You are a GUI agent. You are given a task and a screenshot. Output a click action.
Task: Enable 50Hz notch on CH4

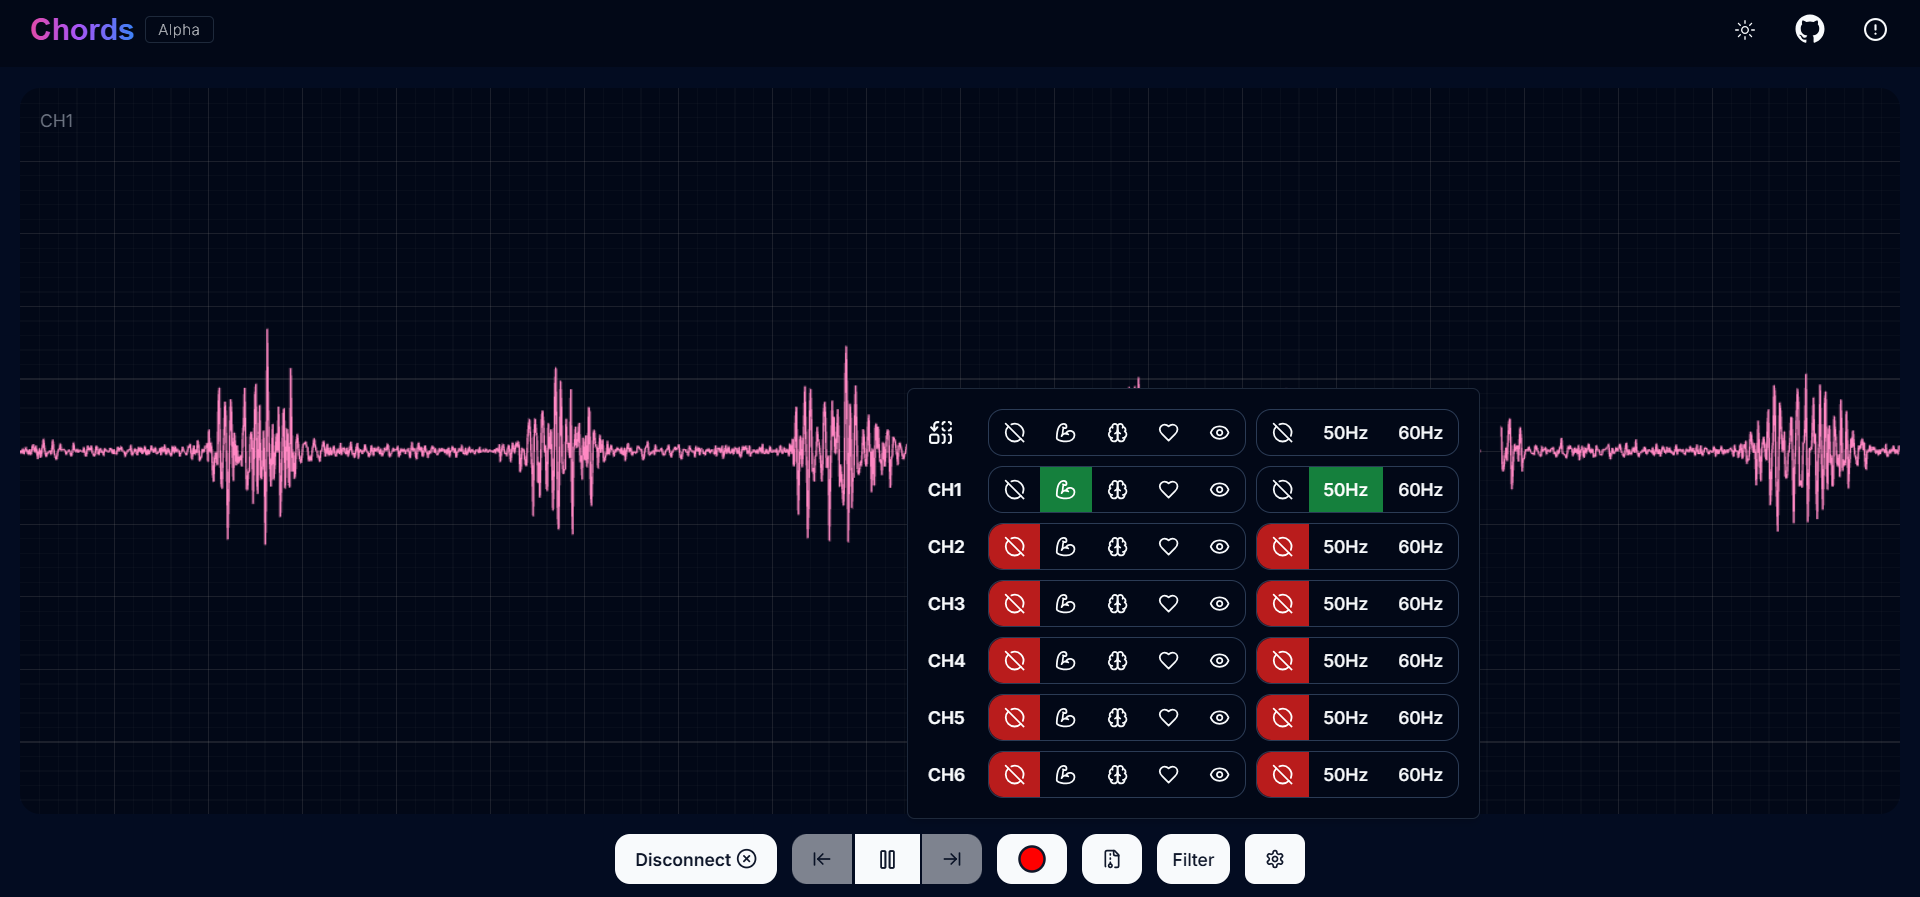tap(1346, 661)
